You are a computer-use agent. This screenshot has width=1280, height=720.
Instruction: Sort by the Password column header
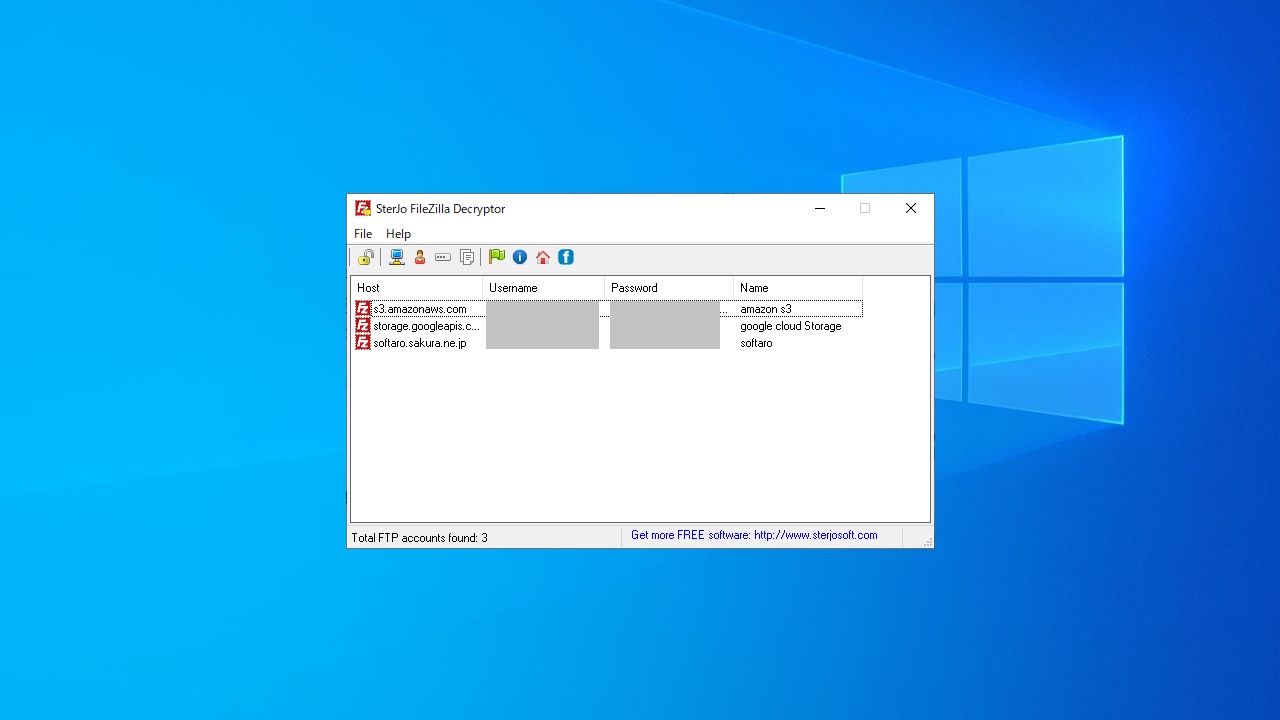[x=669, y=288]
